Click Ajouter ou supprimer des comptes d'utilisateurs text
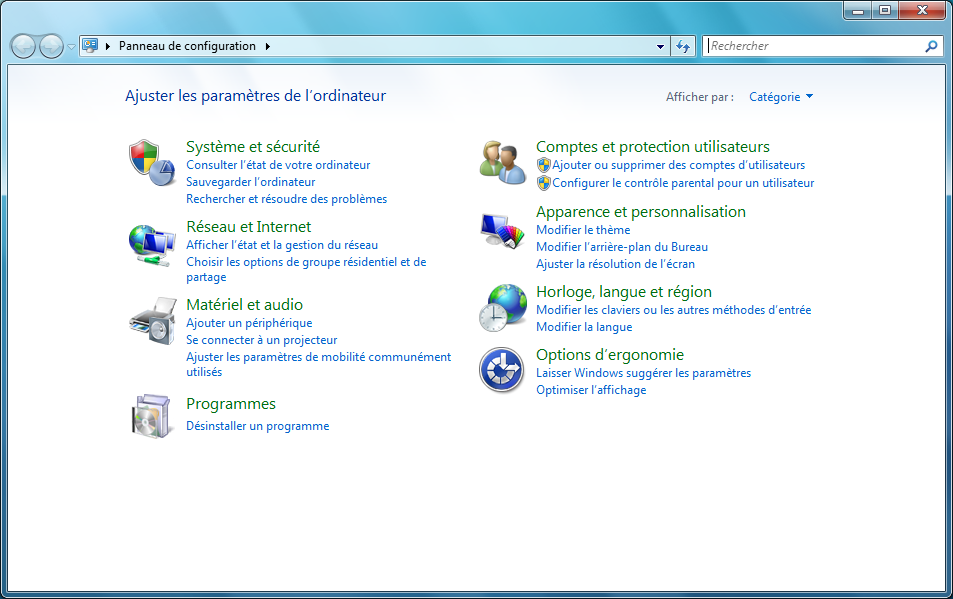Screen dimensions: 953x599 tap(678, 165)
